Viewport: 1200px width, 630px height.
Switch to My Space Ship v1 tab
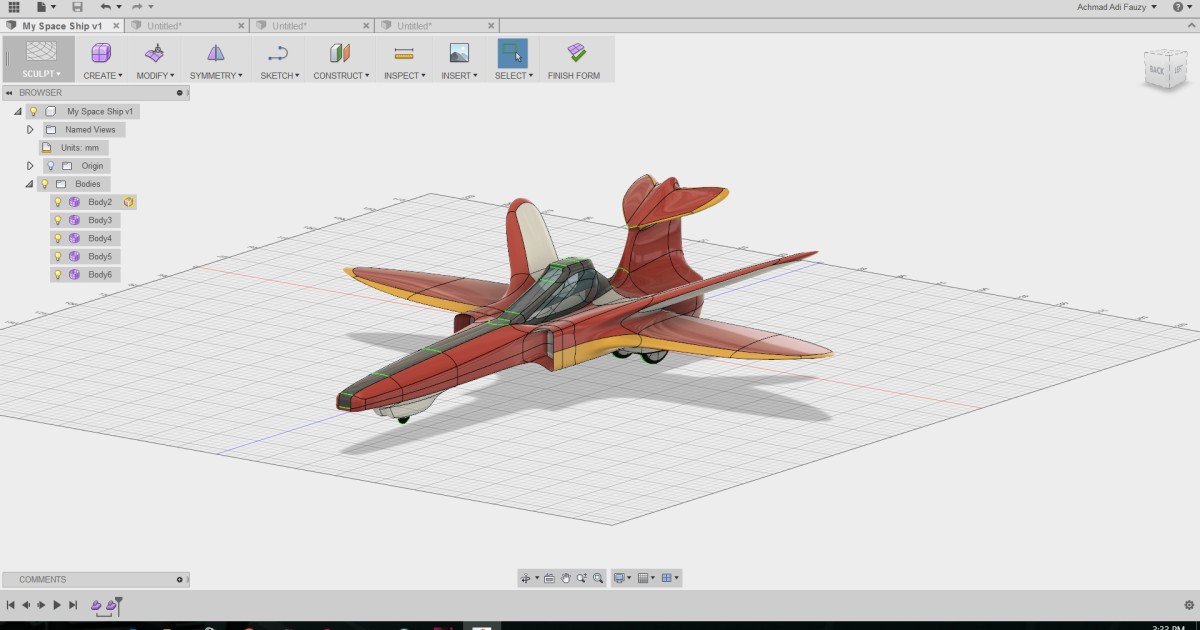coord(62,26)
